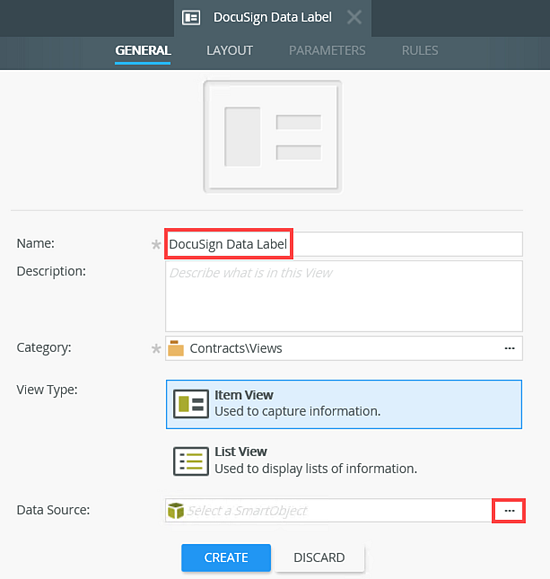Select Item View as the view type
The height and width of the screenshot is (579, 550).
click(344, 404)
